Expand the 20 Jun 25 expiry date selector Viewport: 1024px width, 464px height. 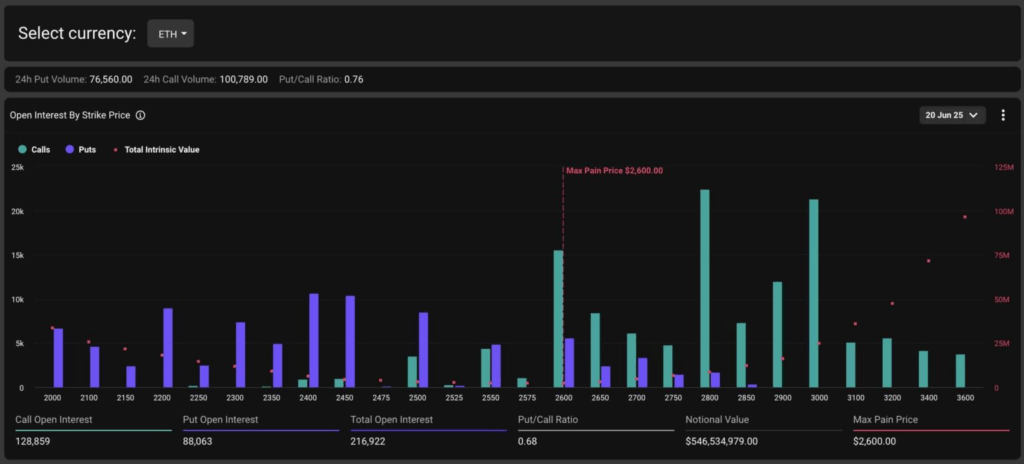click(x=953, y=115)
